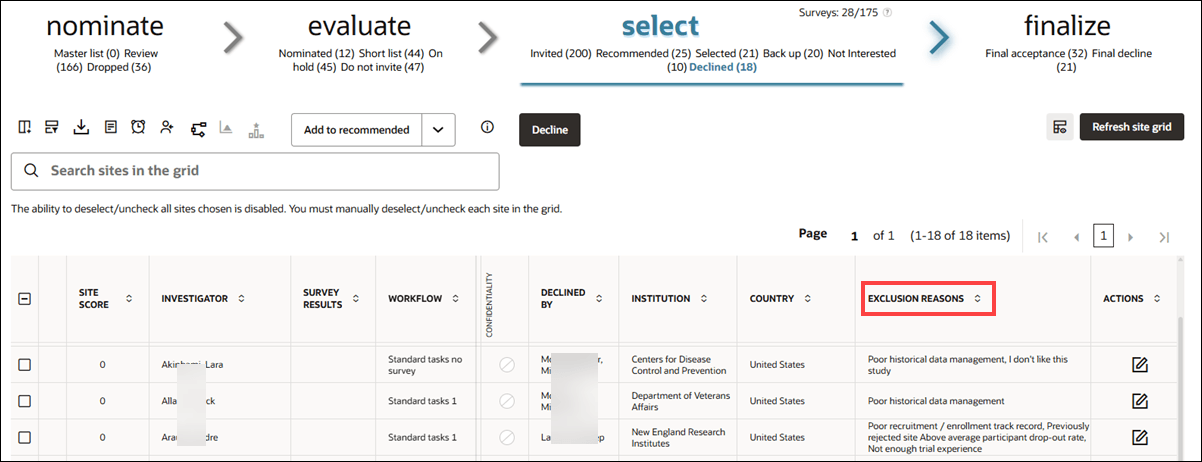Click the arrow between evaluate and select
This screenshot has height=462, width=1202.
click(x=487, y=37)
